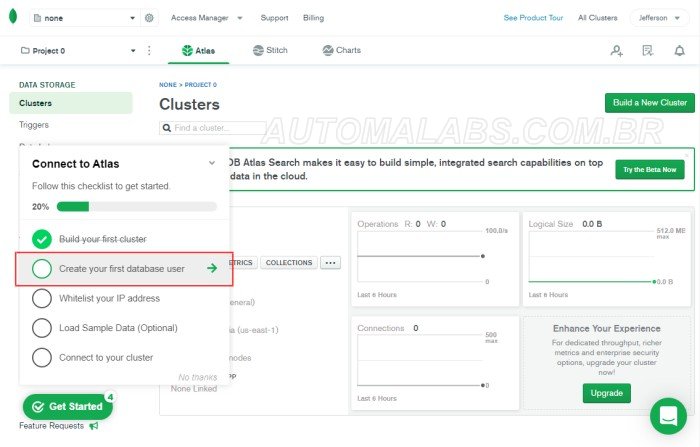
Task: Click PROJECT 0 in the breadcrumb
Action: tap(201, 84)
